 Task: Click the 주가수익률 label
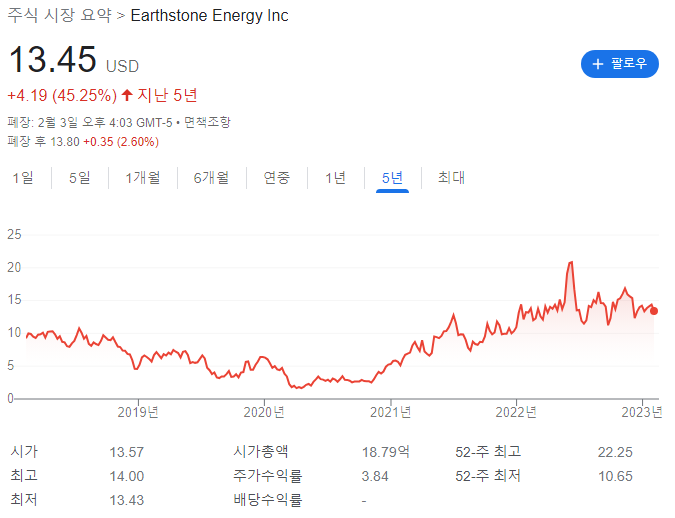268,476
